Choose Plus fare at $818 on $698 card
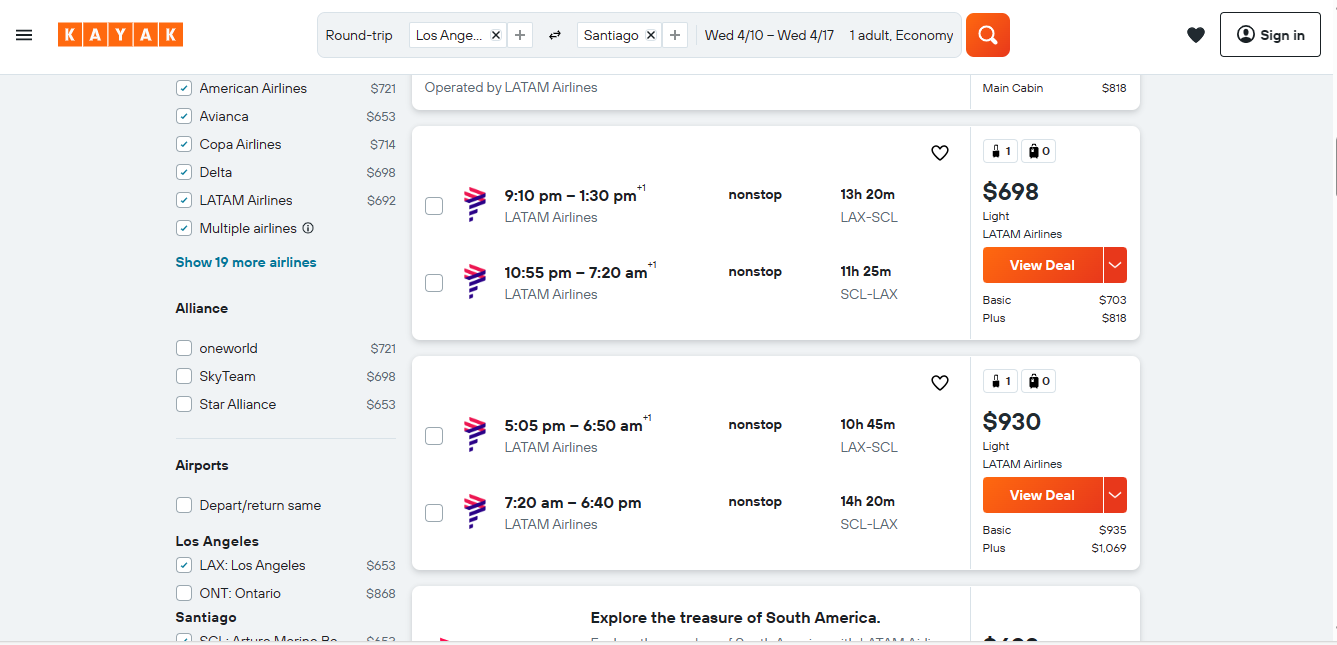This screenshot has height=645, width=1337. (1054, 318)
